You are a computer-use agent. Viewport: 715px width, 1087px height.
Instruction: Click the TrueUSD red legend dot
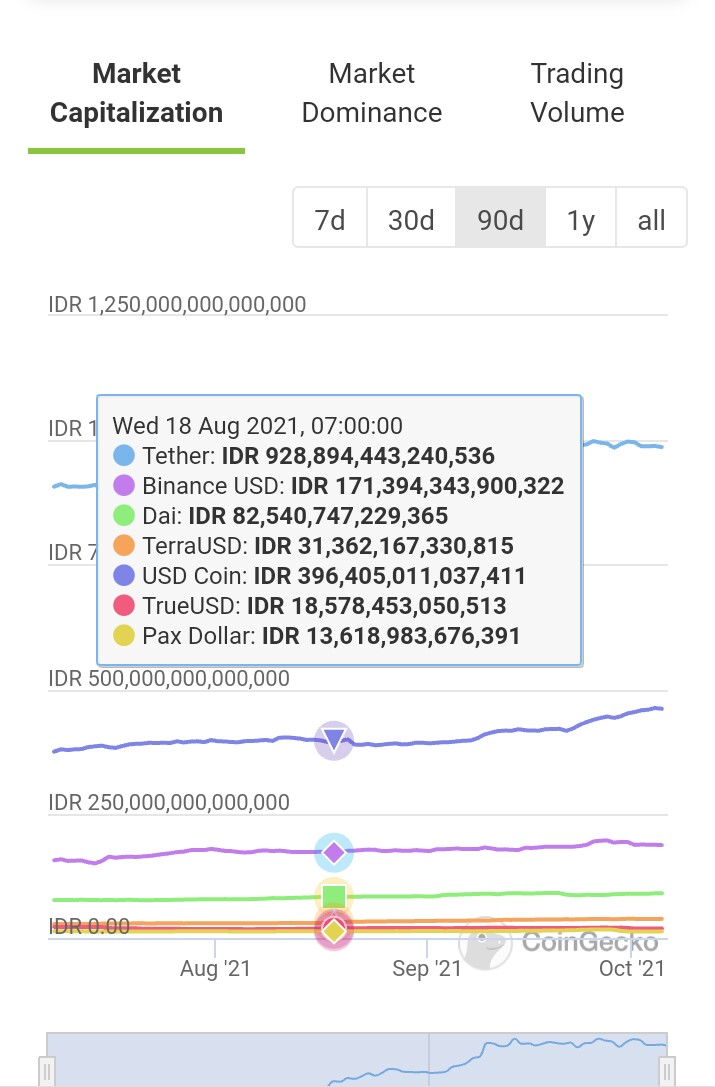click(x=123, y=605)
